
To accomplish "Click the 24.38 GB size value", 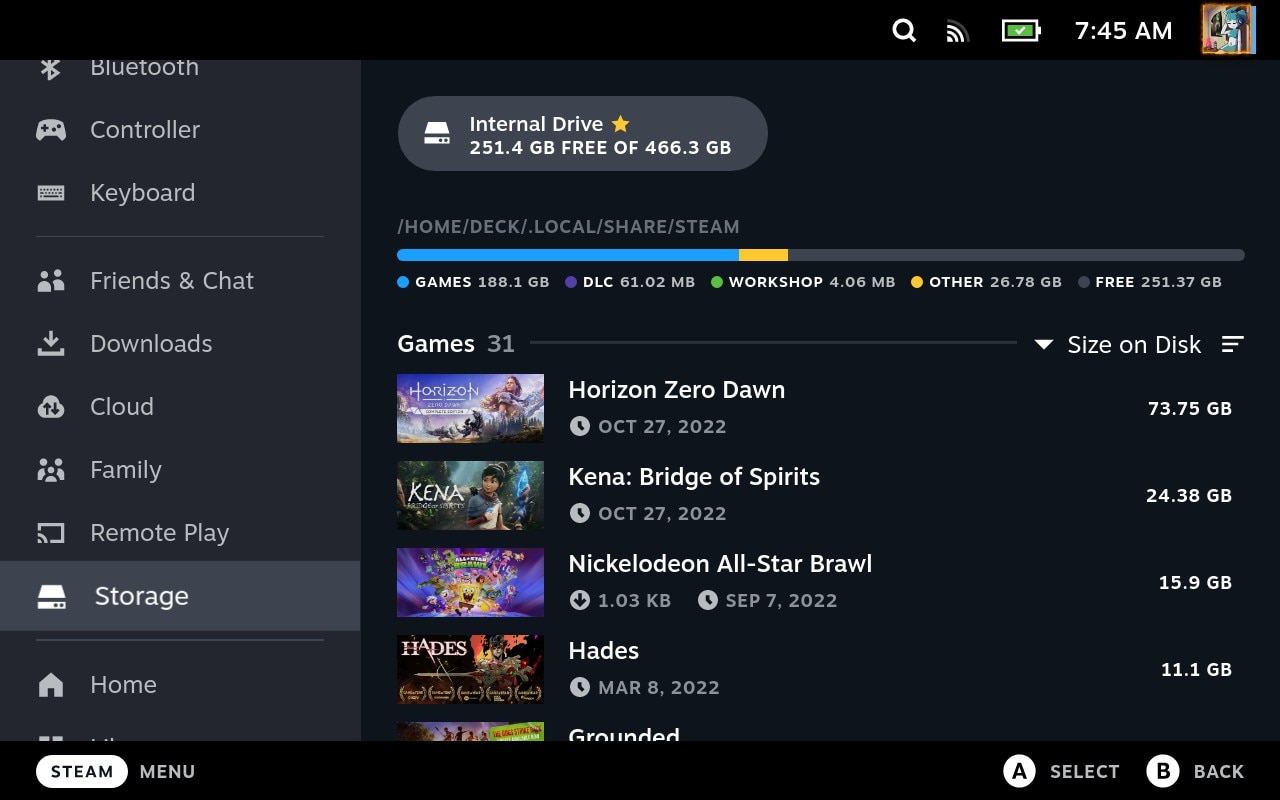I will 1189,496.
